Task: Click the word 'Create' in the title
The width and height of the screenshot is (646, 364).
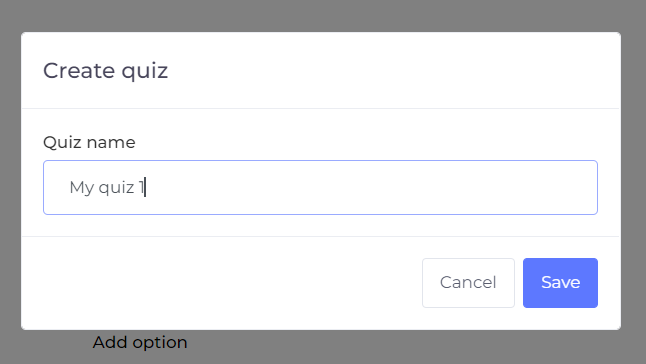Action: (79, 70)
